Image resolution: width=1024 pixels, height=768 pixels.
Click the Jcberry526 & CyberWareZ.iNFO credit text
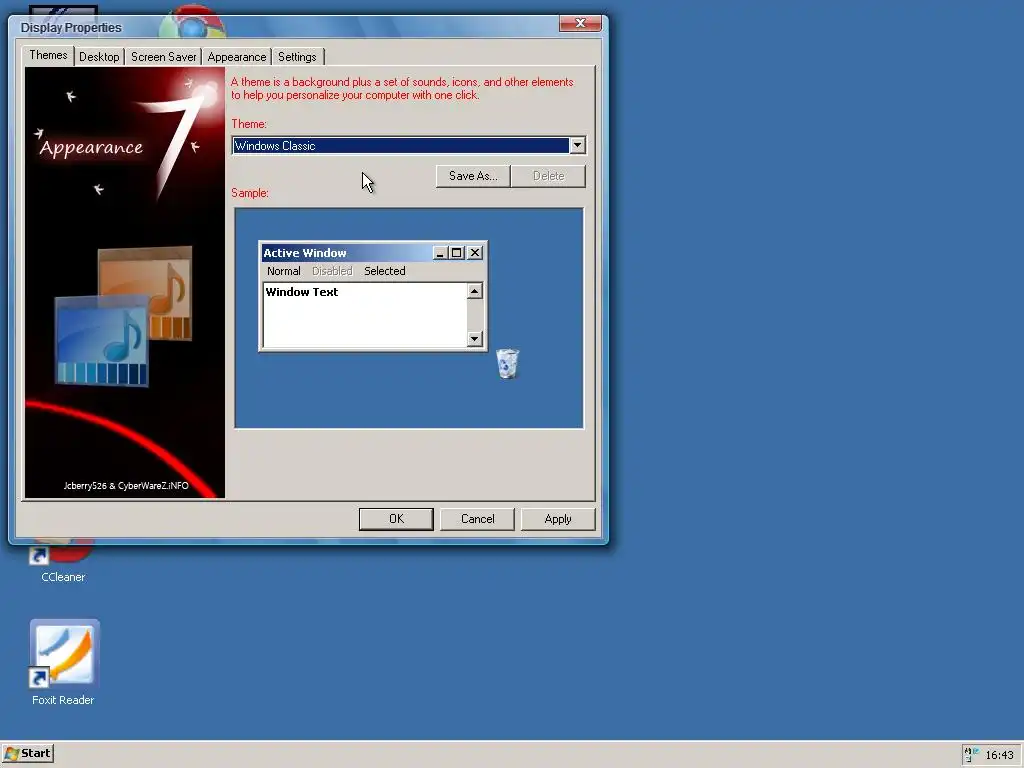(x=126, y=486)
